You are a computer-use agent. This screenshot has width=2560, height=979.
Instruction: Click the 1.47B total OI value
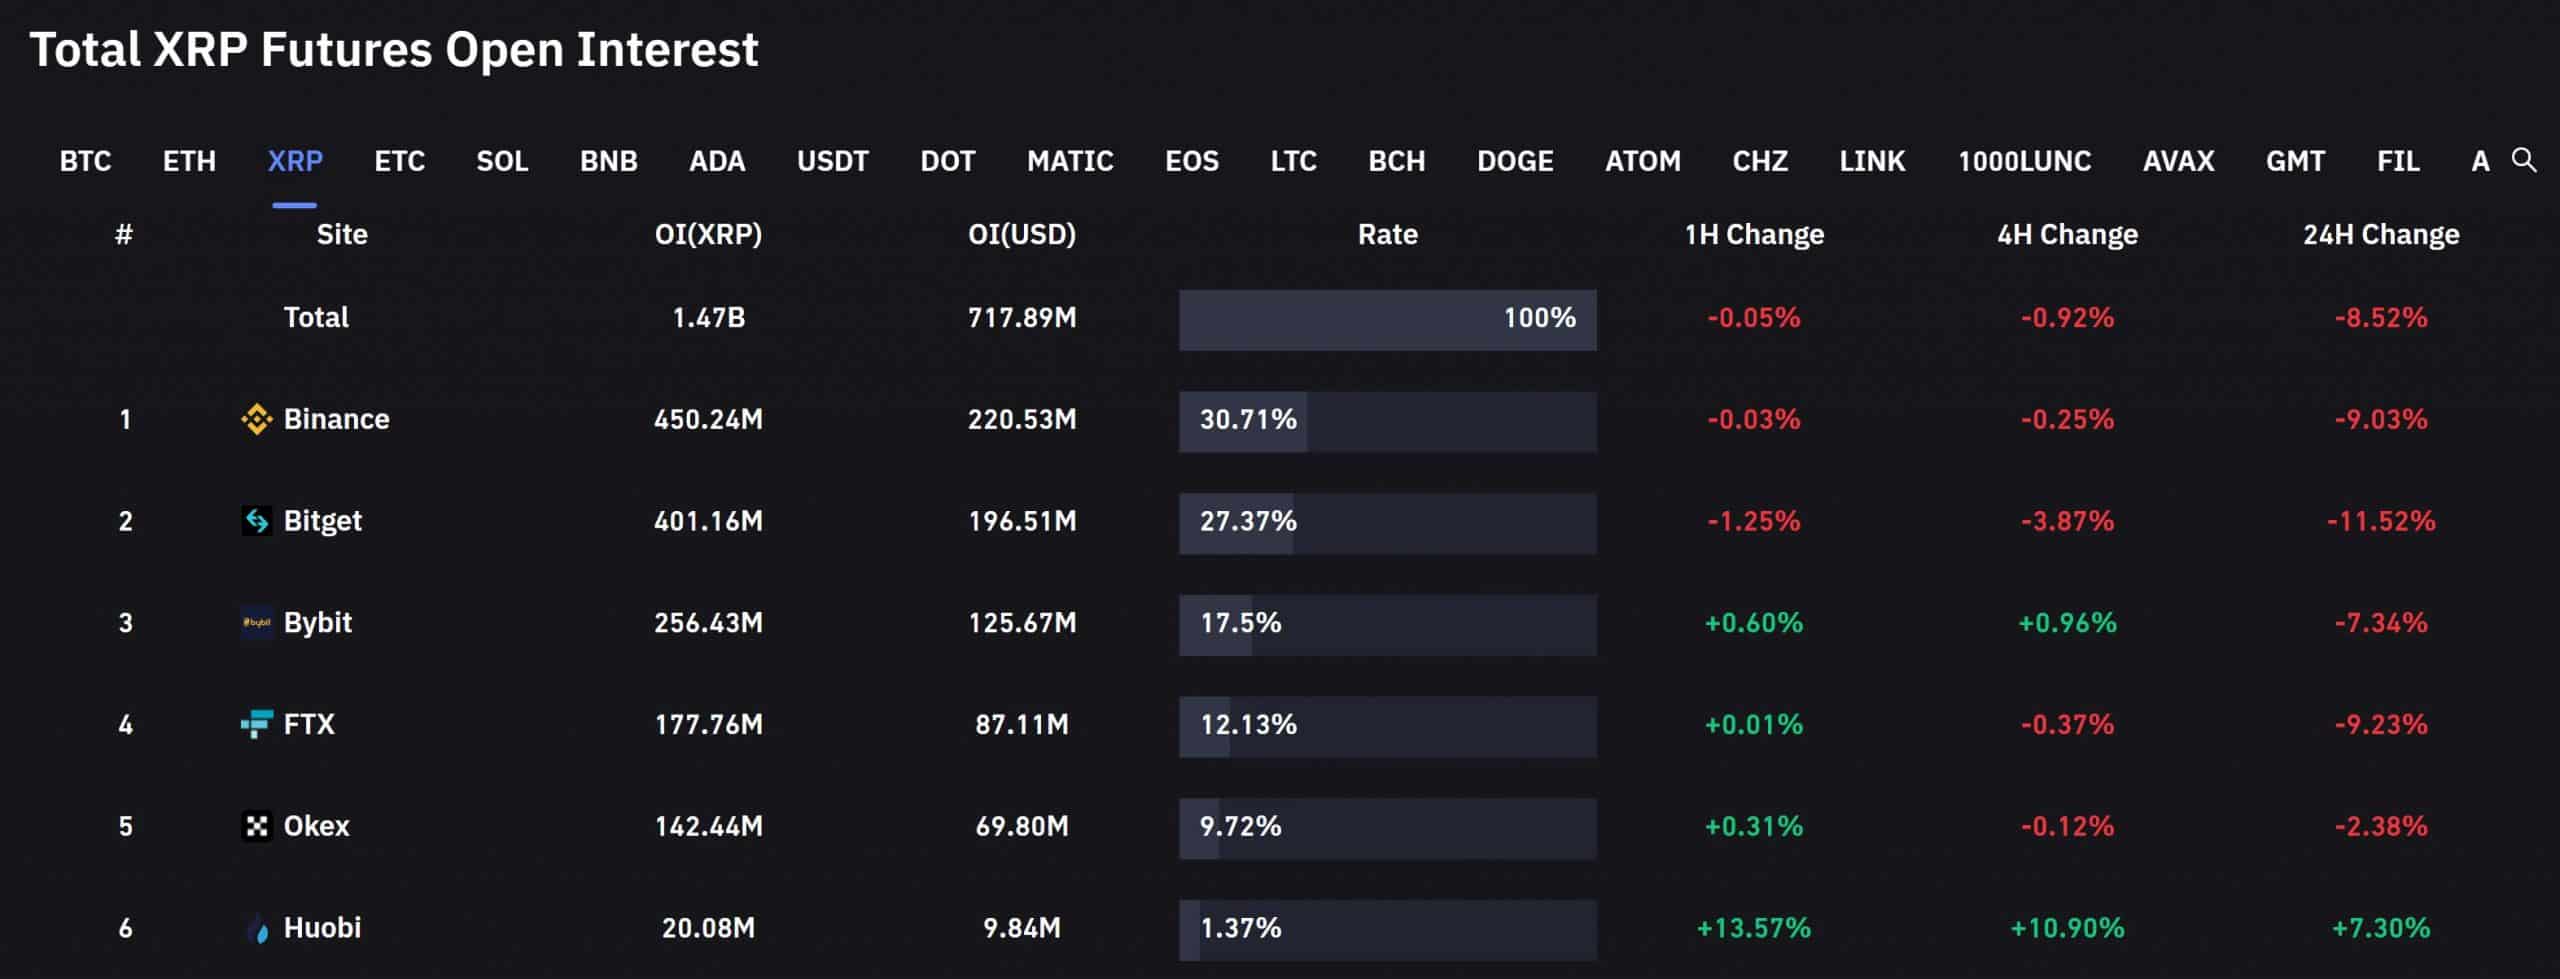(x=708, y=318)
